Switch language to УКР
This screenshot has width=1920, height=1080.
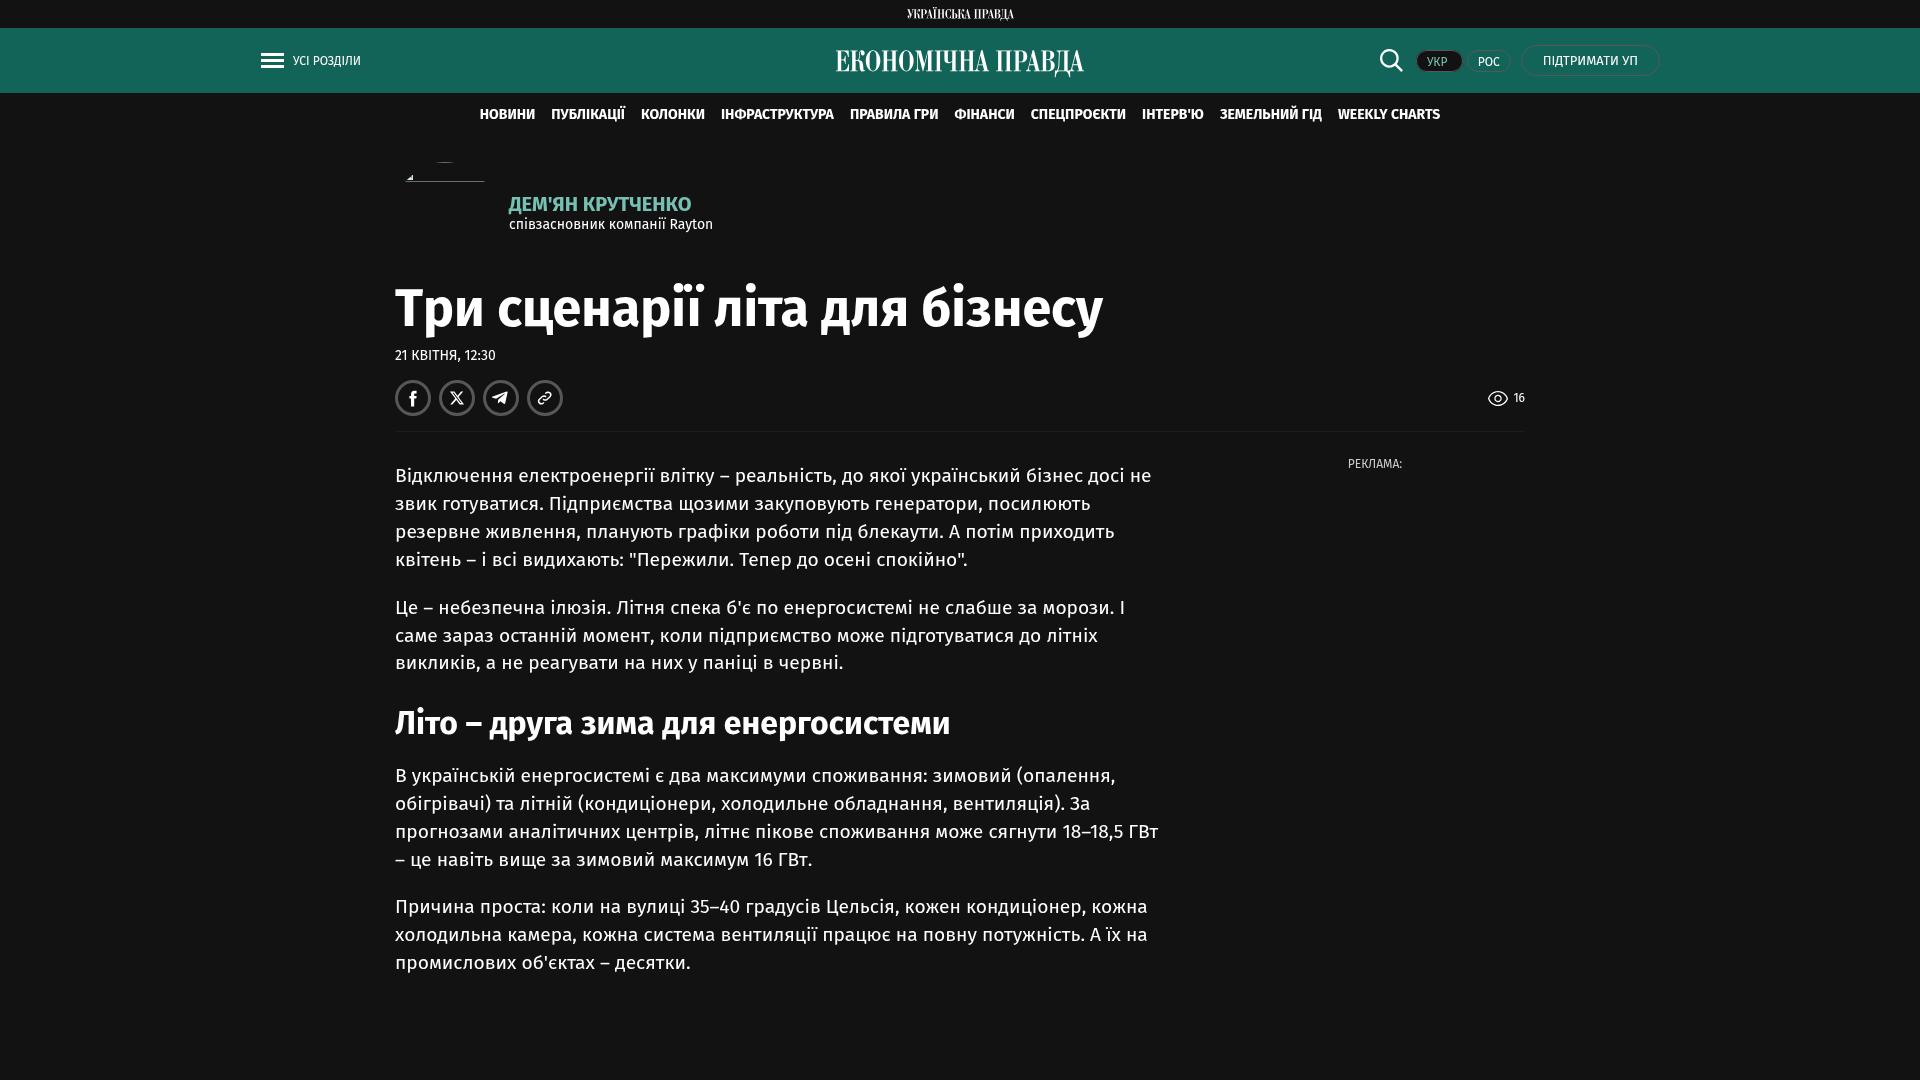click(1438, 62)
